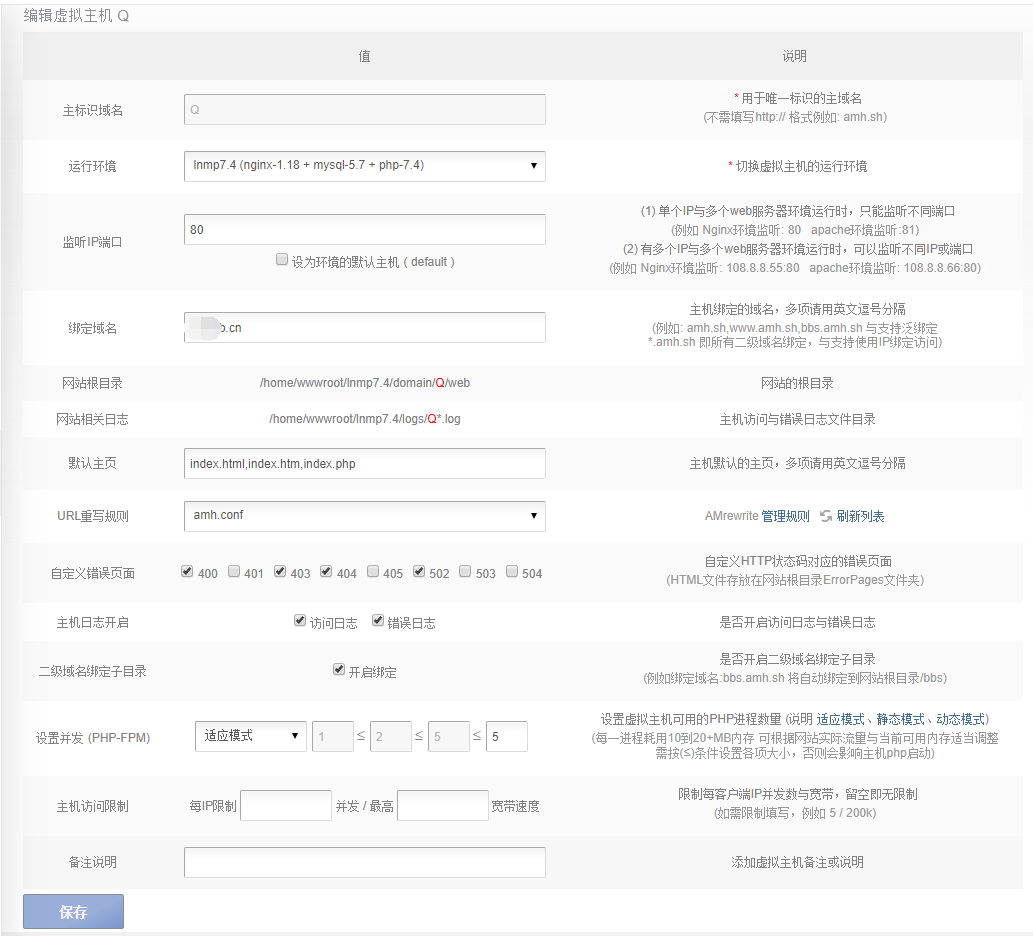The width and height of the screenshot is (1033, 936).
Task: Focus the 绑定域名 input field
Action: coord(364,327)
